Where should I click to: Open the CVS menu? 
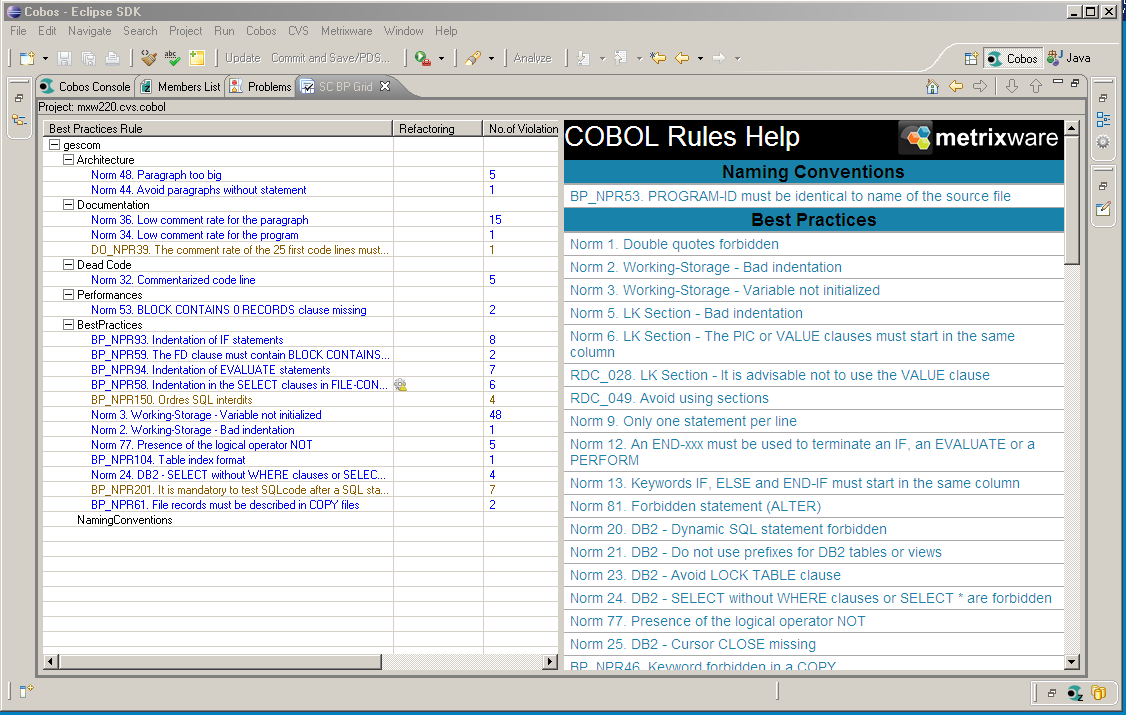(298, 31)
